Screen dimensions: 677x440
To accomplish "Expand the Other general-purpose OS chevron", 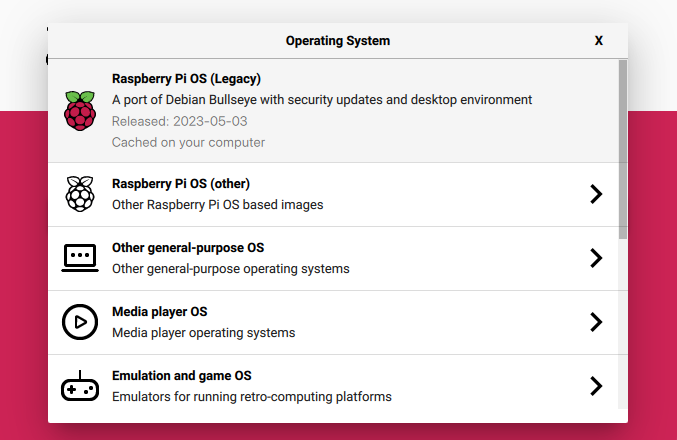I will tap(596, 258).
